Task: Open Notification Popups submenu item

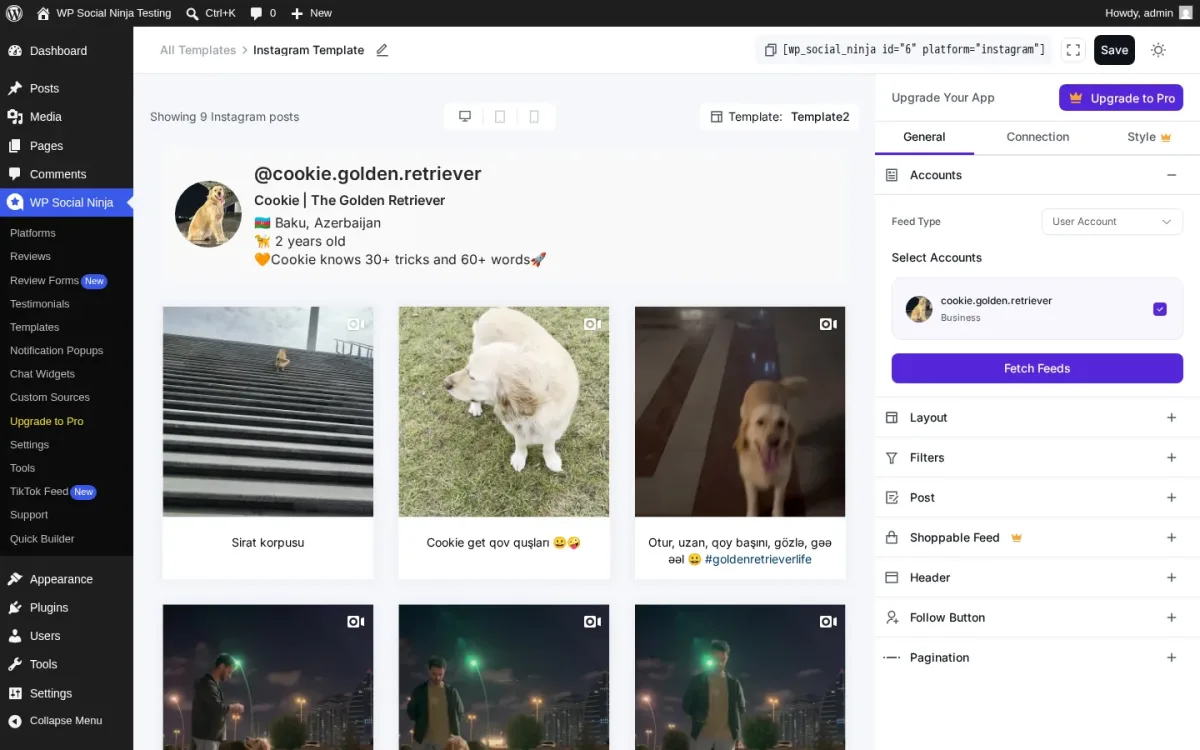Action: click(56, 350)
